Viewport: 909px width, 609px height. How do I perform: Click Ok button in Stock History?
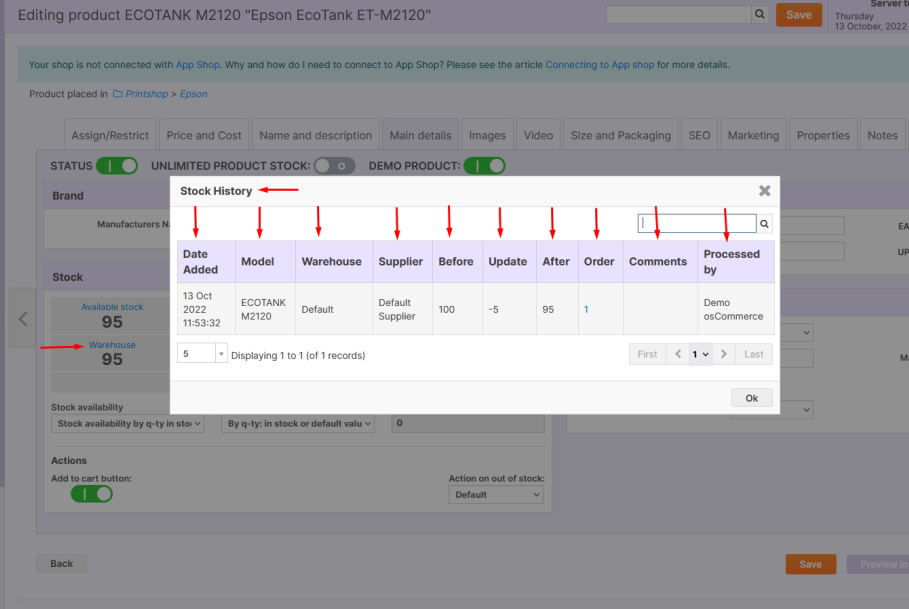[x=751, y=398]
